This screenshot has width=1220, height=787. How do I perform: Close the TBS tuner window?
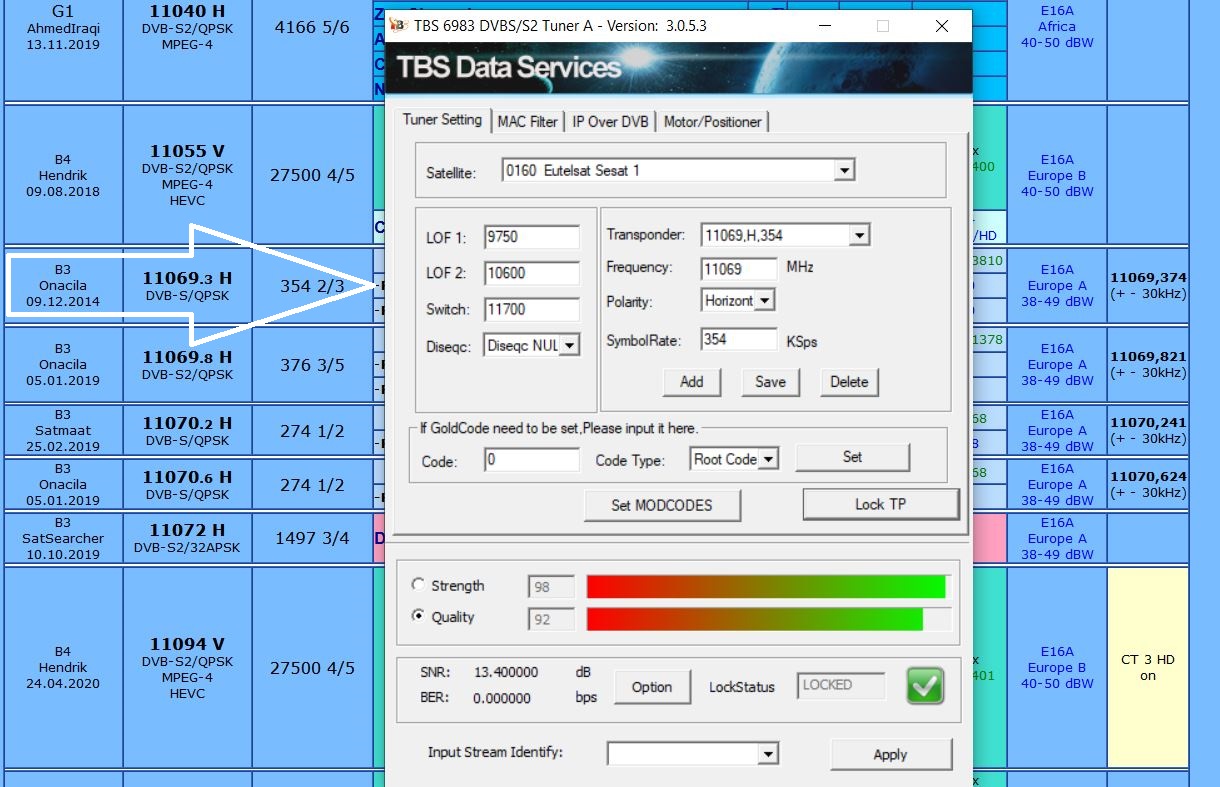coord(942,26)
